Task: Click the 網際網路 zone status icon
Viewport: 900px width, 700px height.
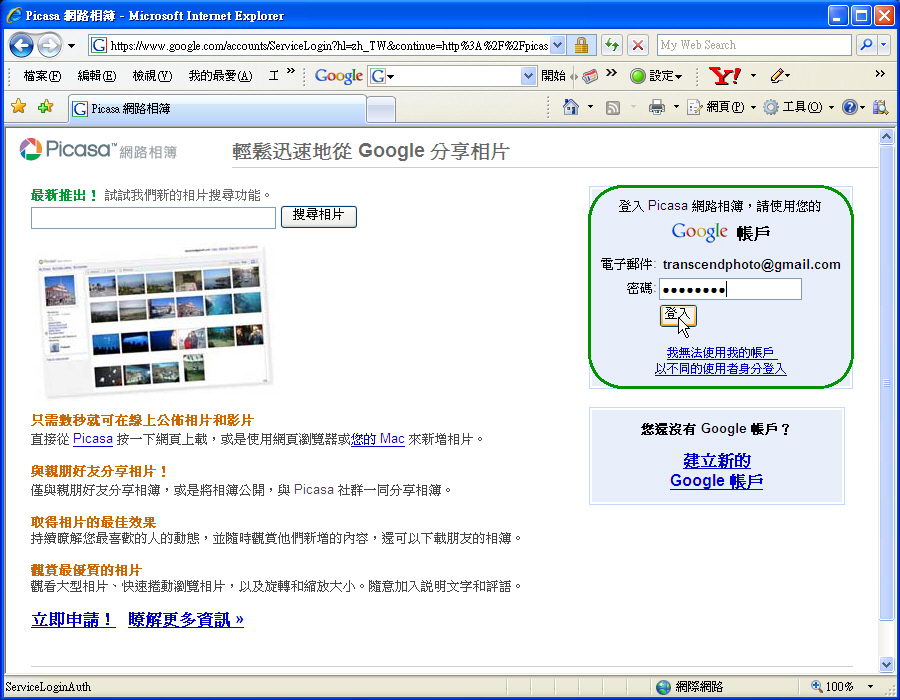Action: pos(664,687)
